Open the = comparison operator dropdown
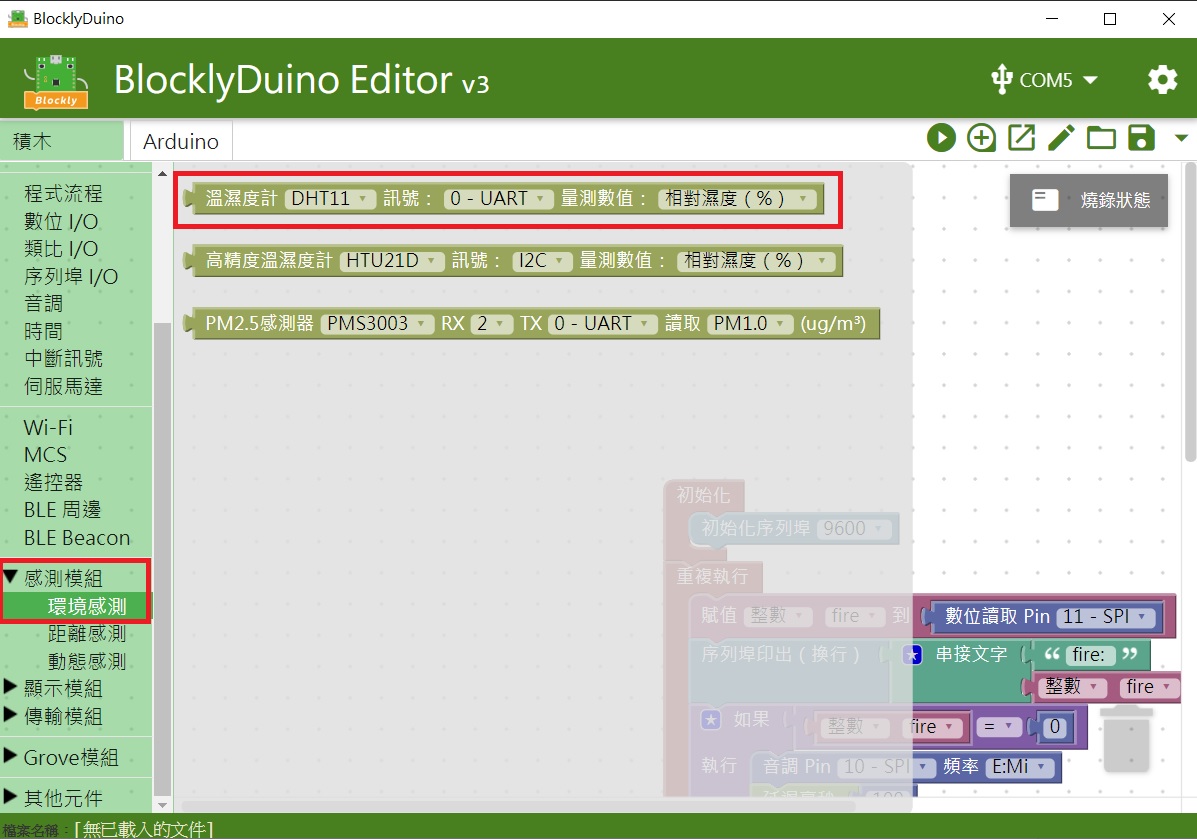This screenshot has width=1197, height=839. pos(998,727)
